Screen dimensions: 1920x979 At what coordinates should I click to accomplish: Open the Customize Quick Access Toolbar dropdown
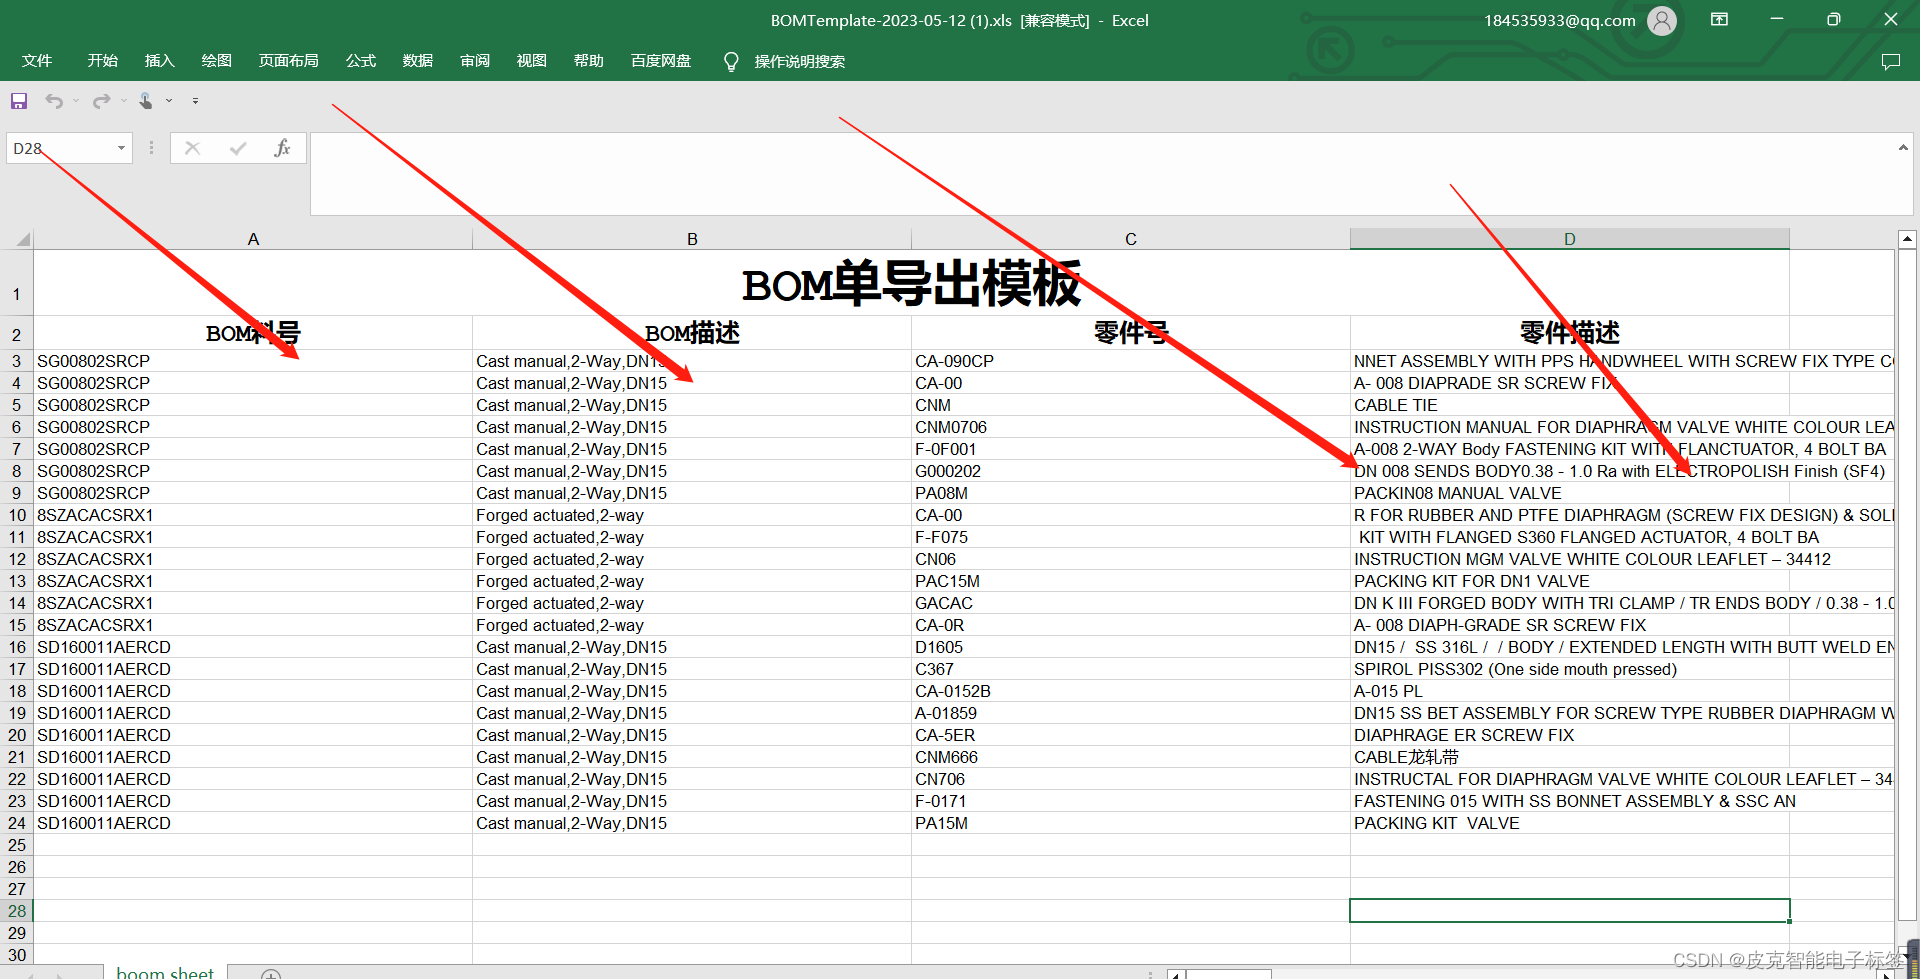[x=195, y=100]
